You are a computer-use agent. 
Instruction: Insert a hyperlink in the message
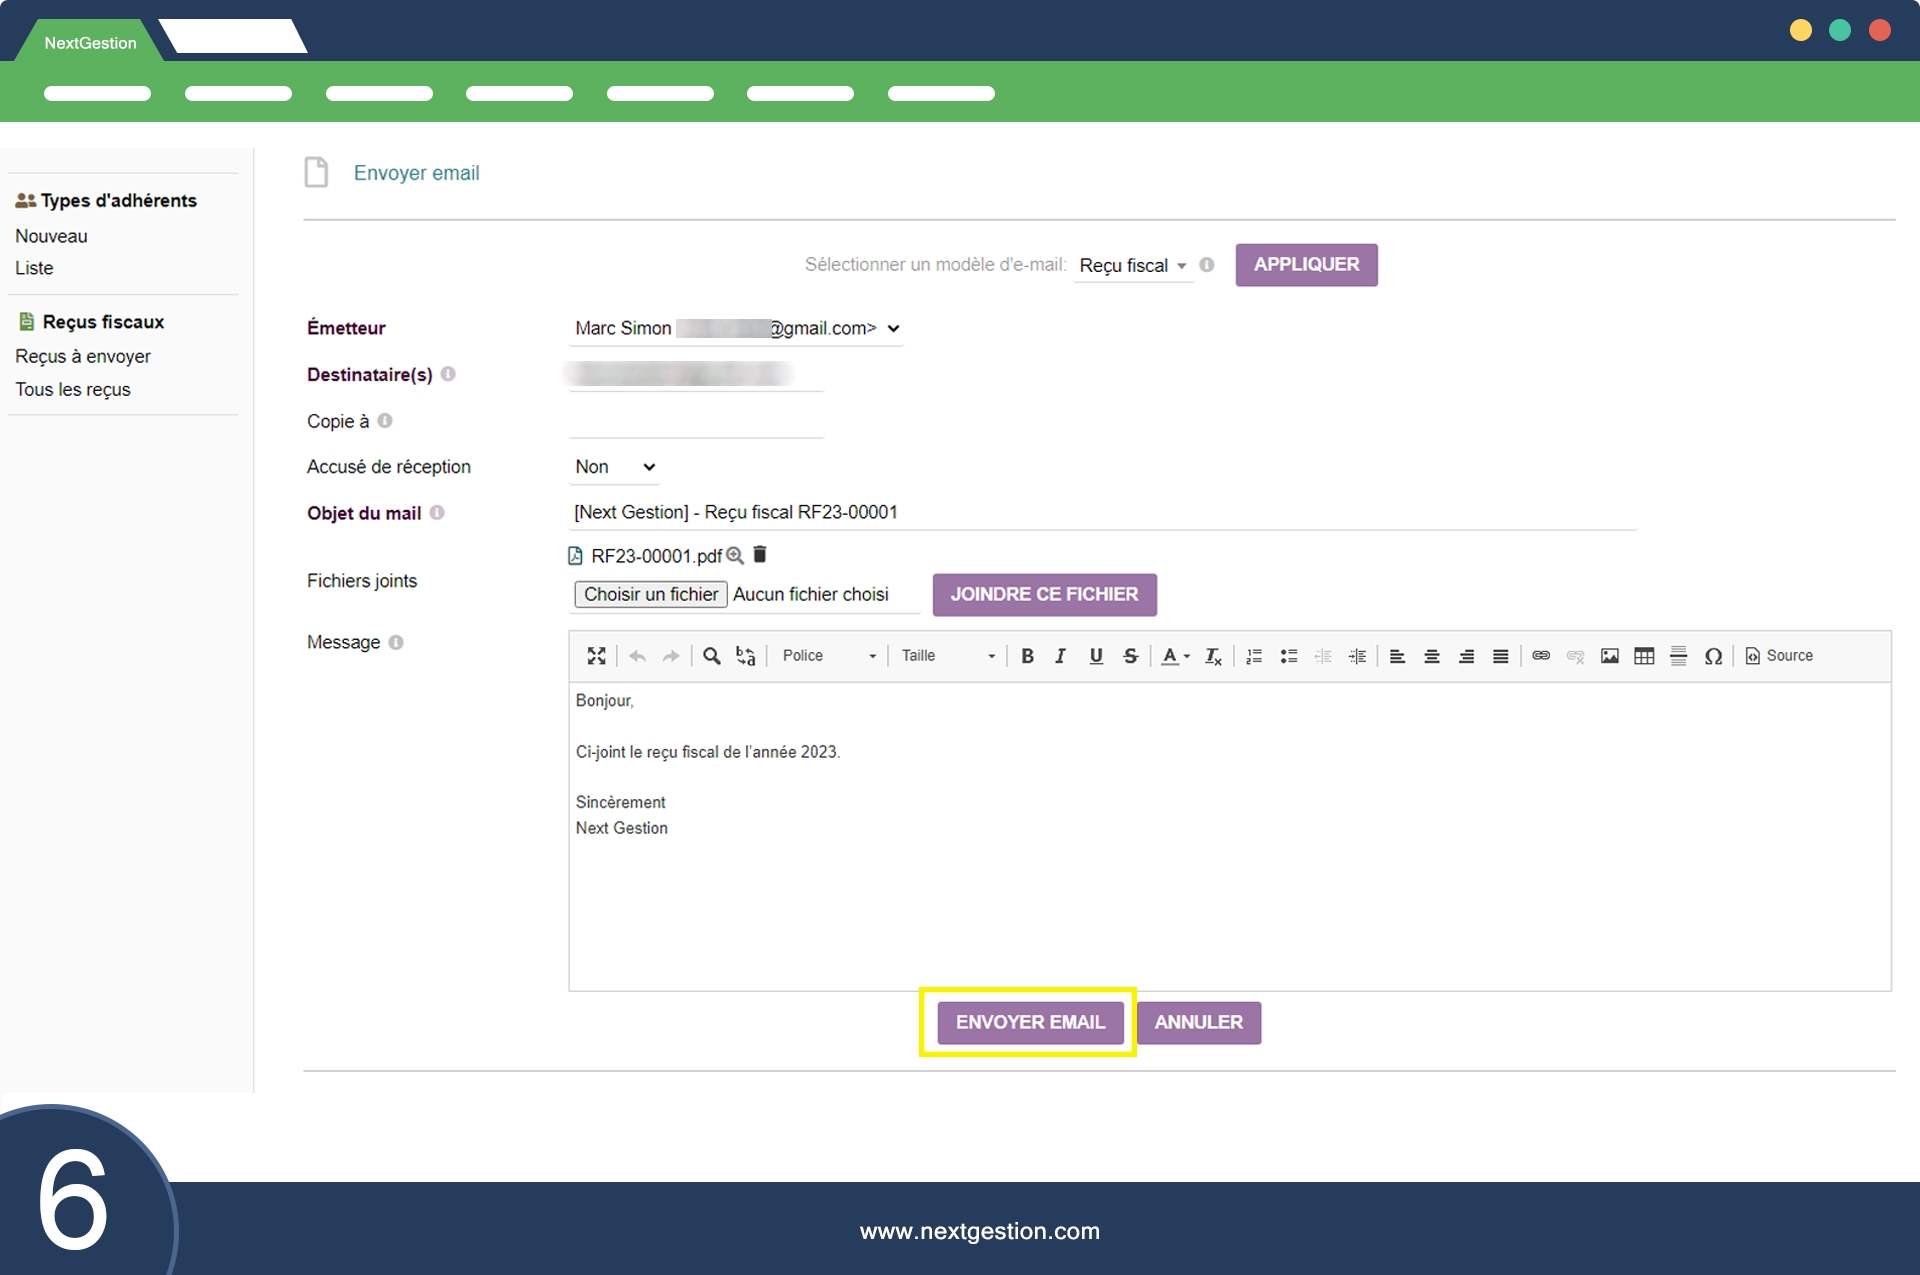(1541, 656)
